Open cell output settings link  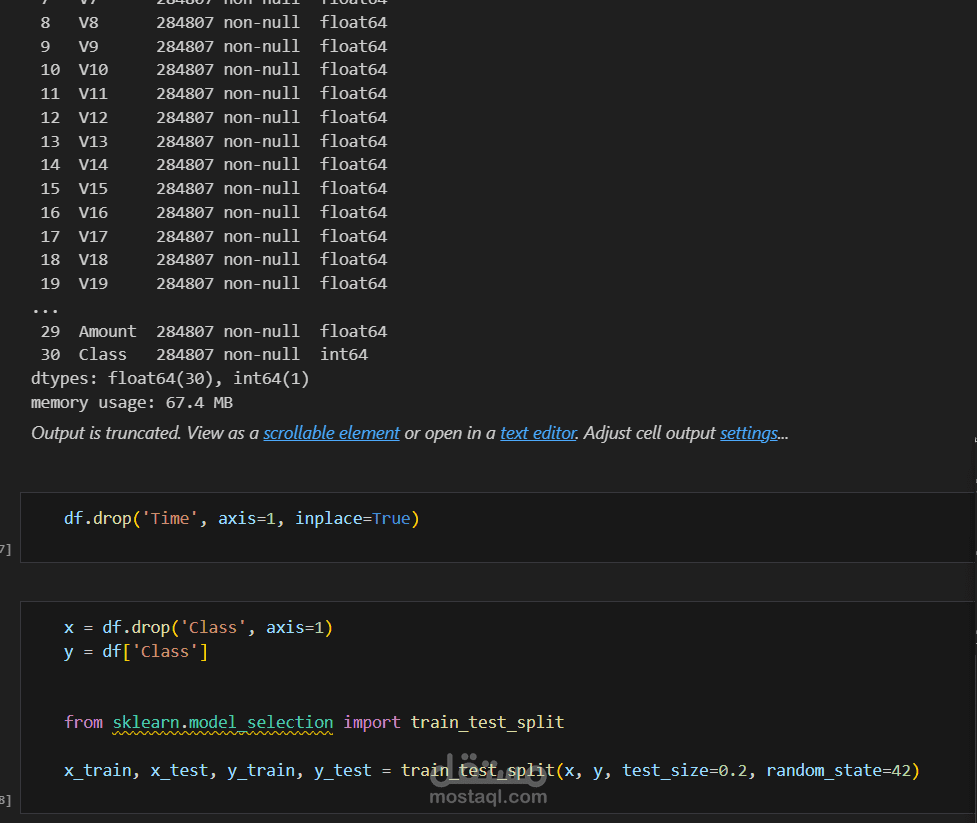point(748,433)
